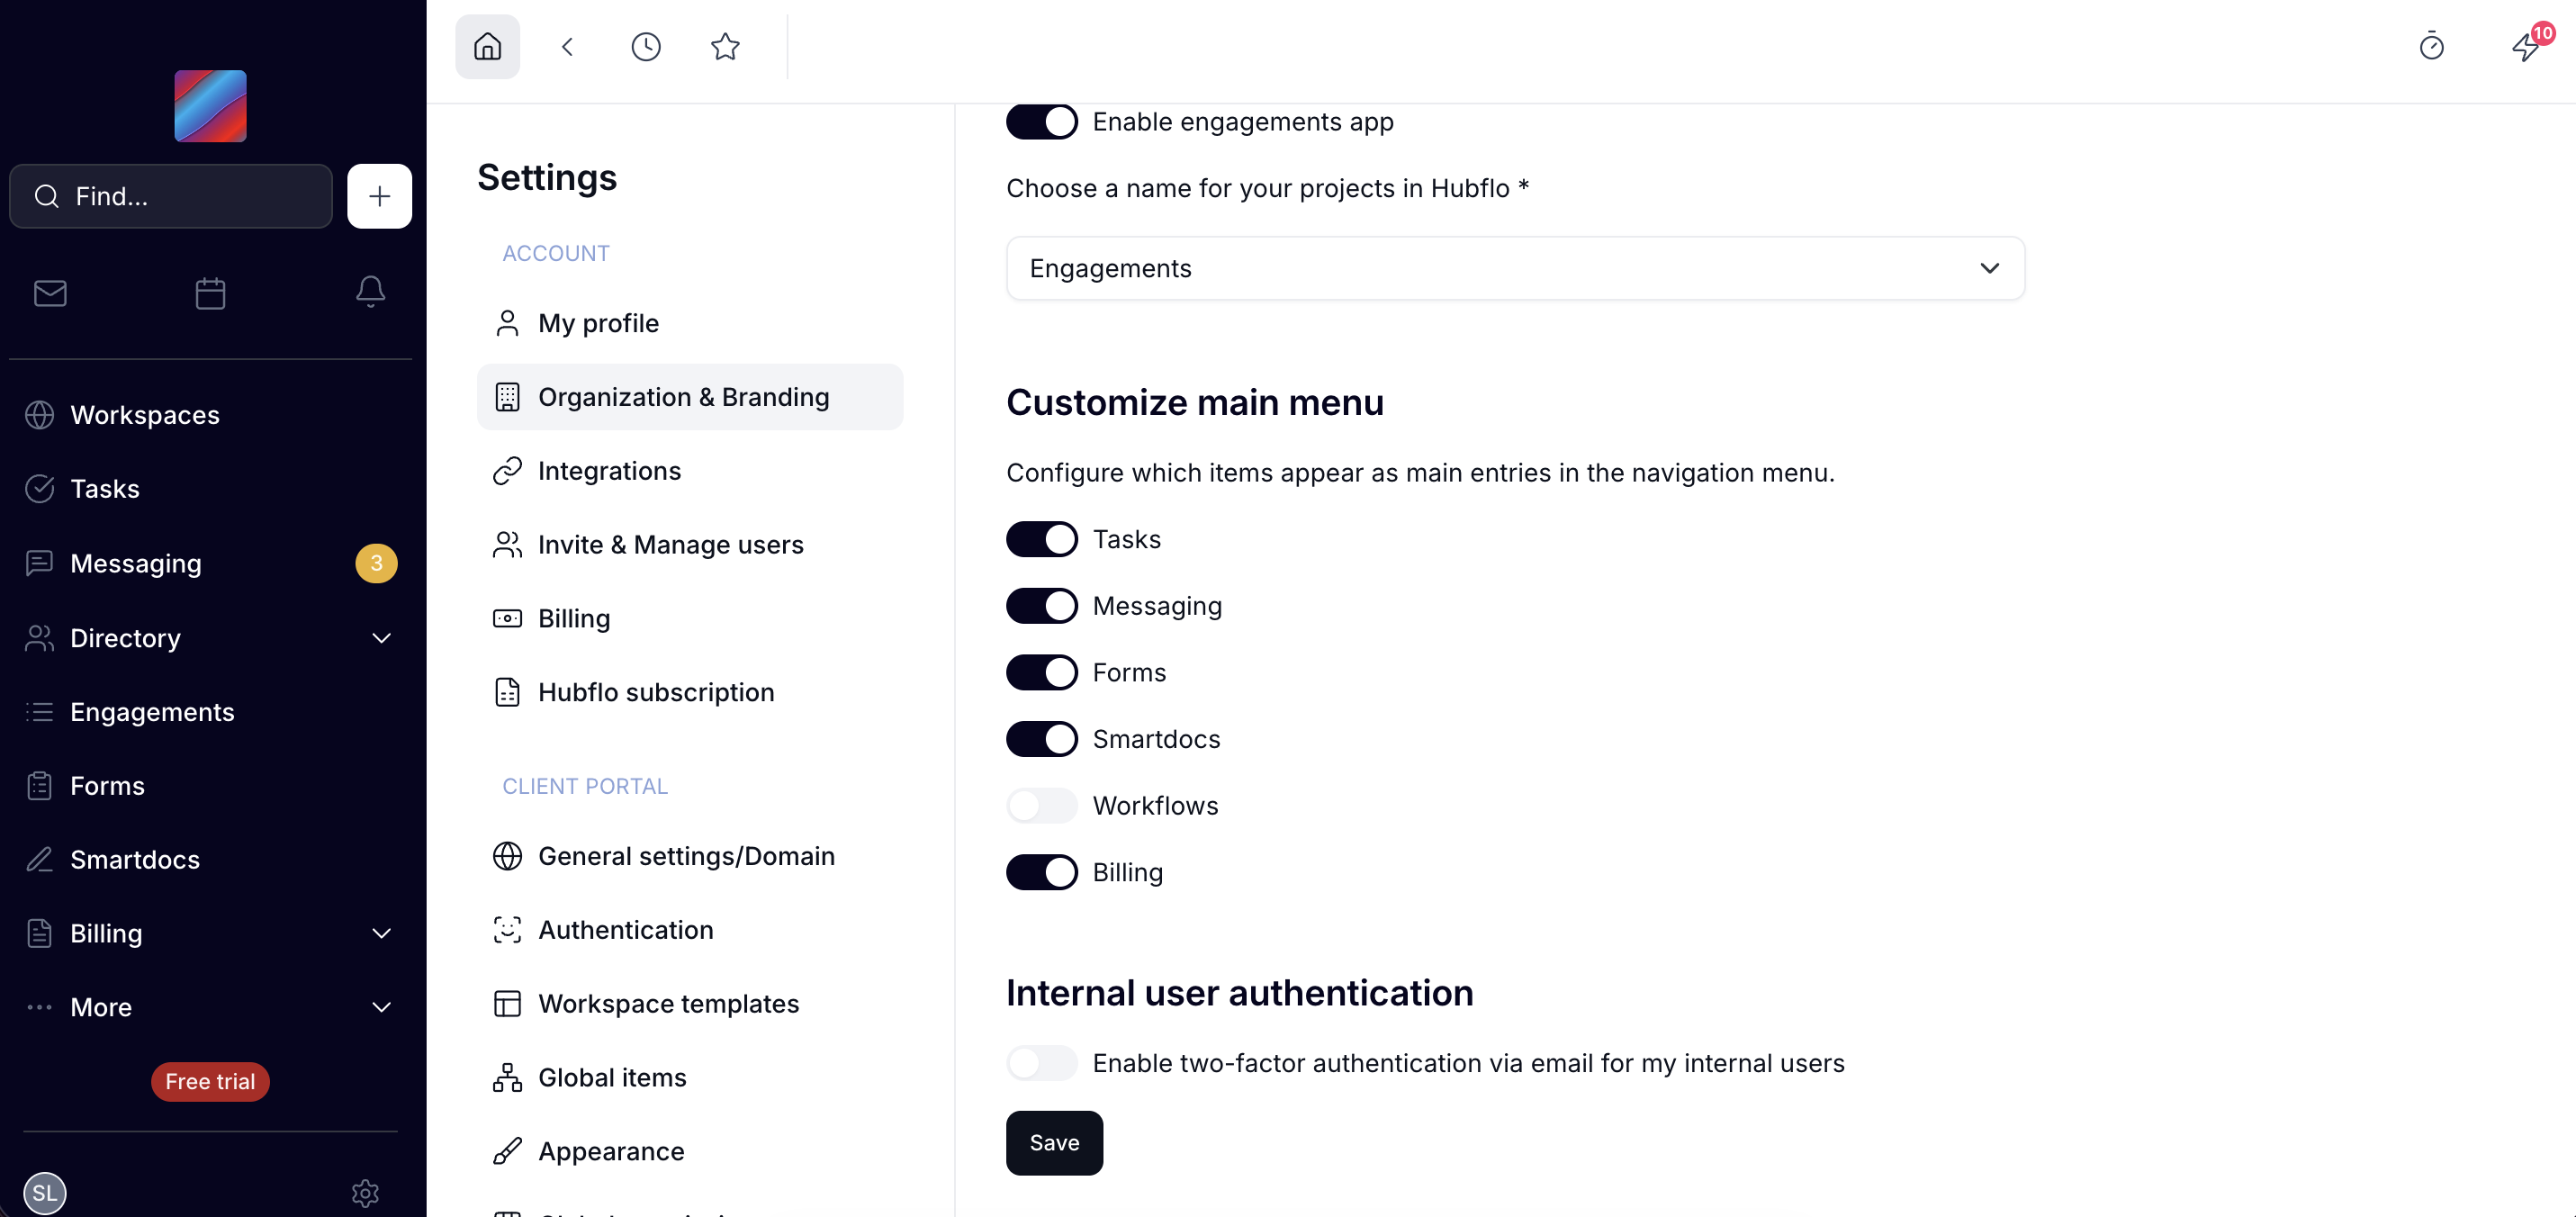Open the lightning bolt notifications icon
Viewport: 2576px width, 1217px height.
pyautogui.click(x=2525, y=46)
